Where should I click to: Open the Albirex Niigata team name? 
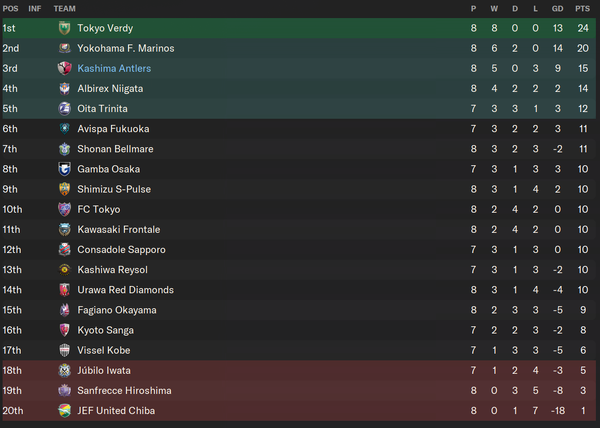pos(110,89)
